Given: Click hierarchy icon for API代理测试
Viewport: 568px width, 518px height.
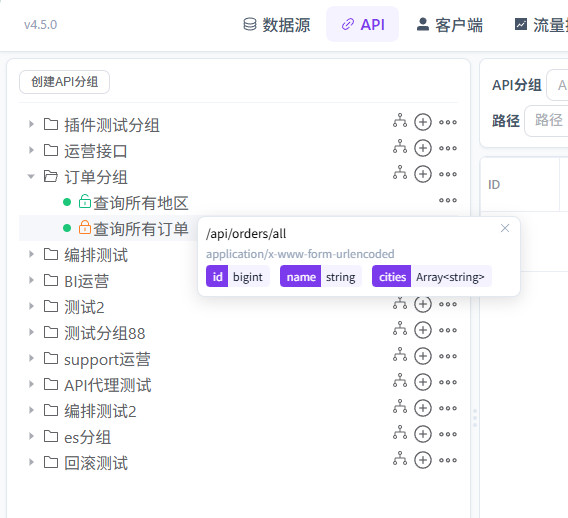Looking at the screenshot, I should 400,381.
